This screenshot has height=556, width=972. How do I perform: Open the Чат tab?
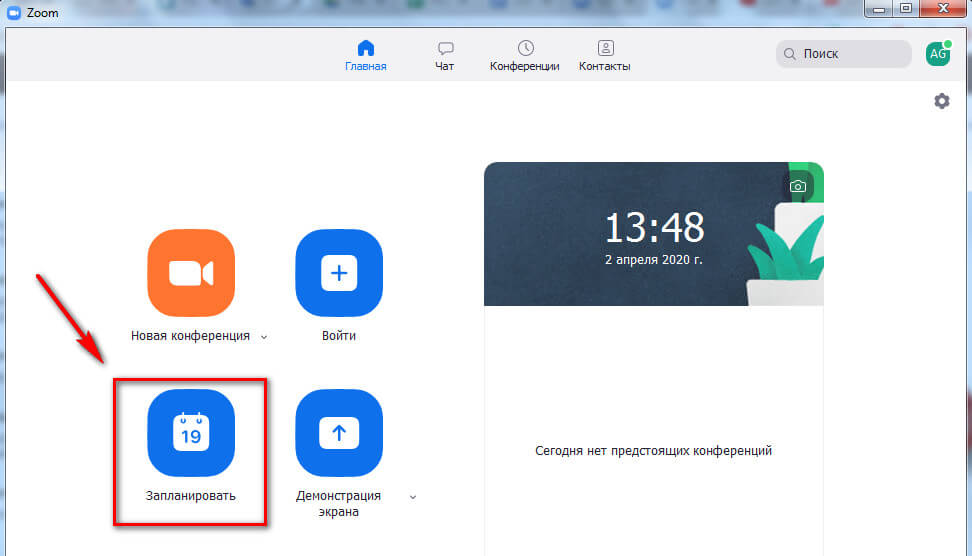click(x=445, y=56)
